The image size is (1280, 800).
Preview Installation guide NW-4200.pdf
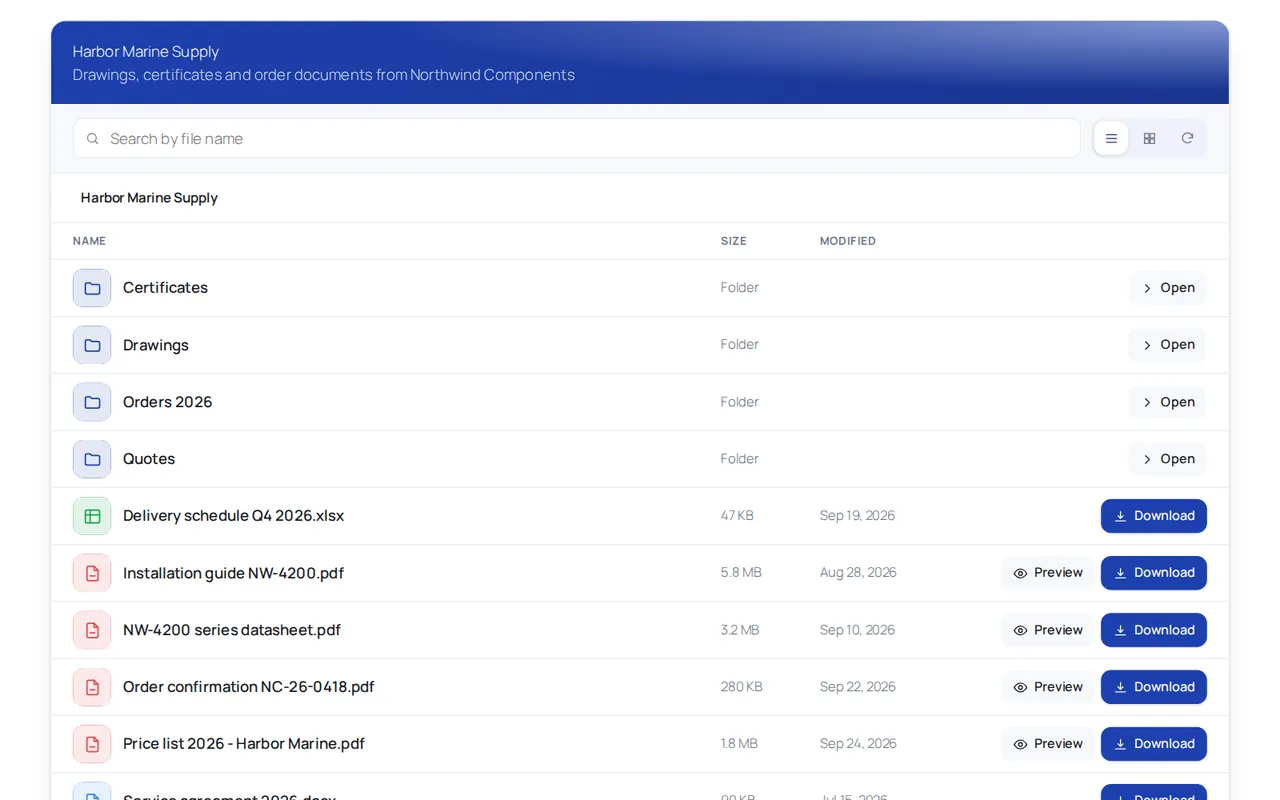click(1047, 573)
